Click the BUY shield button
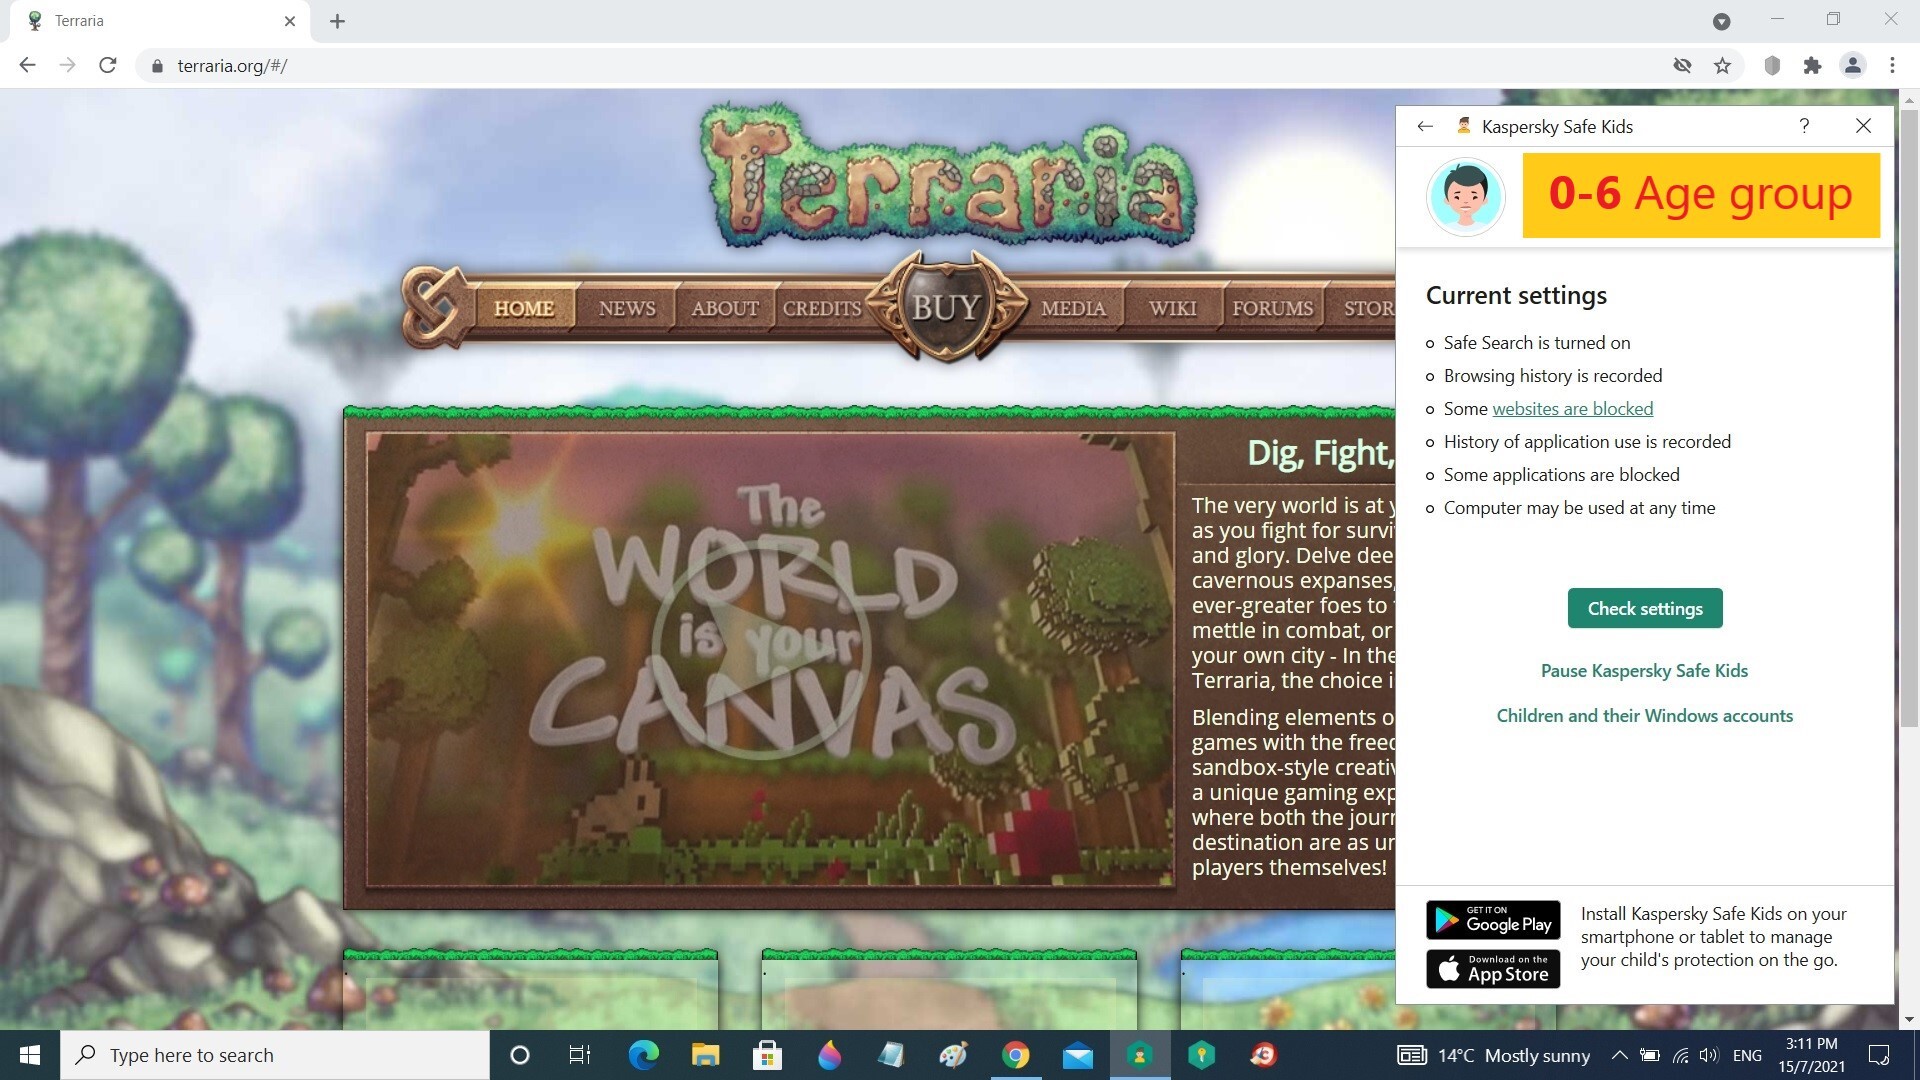This screenshot has width=1920, height=1080. [946, 306]
